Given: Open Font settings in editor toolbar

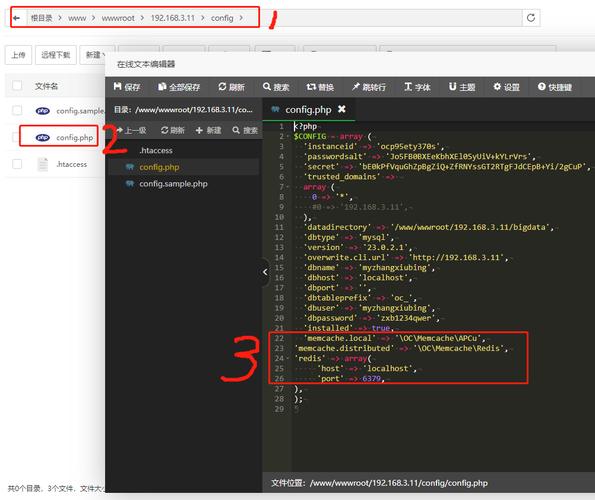Looking at the screenshot, I should (417, 87).
